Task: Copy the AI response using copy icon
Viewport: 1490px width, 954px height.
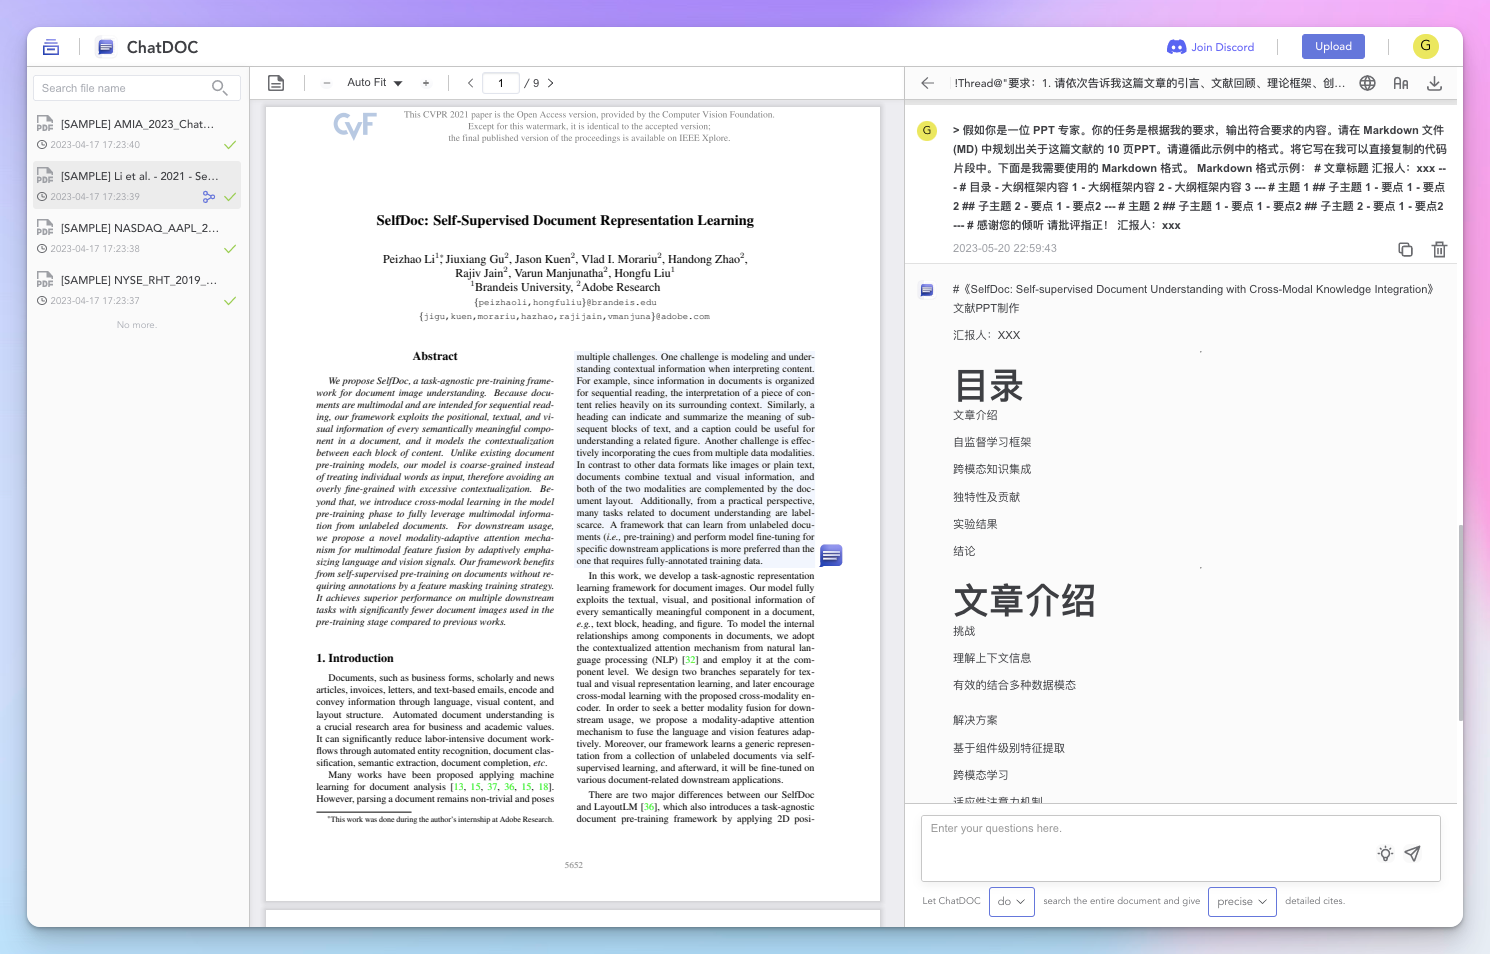Action: tap(1406, 249)
